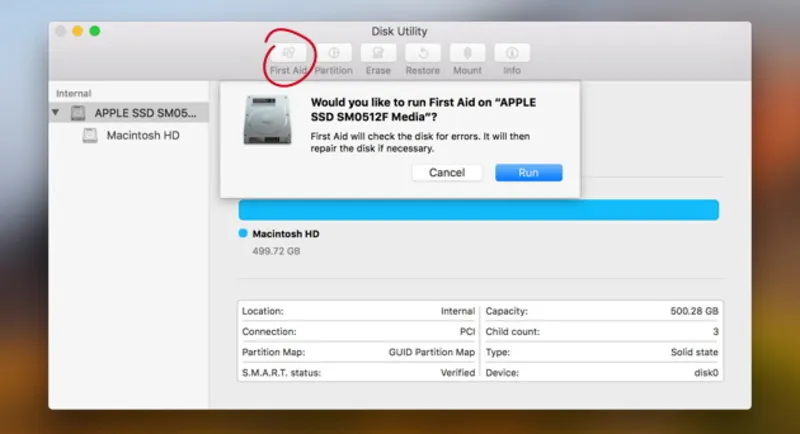
Task: Click the S.M.A.R.T. status label
Action: [282, 373]
